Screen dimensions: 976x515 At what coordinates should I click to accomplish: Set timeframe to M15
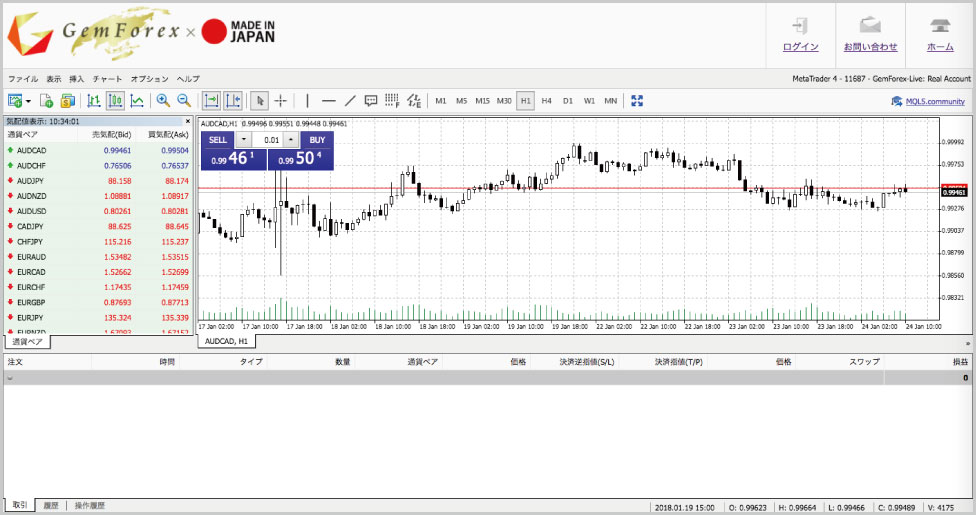click(482, 100)
